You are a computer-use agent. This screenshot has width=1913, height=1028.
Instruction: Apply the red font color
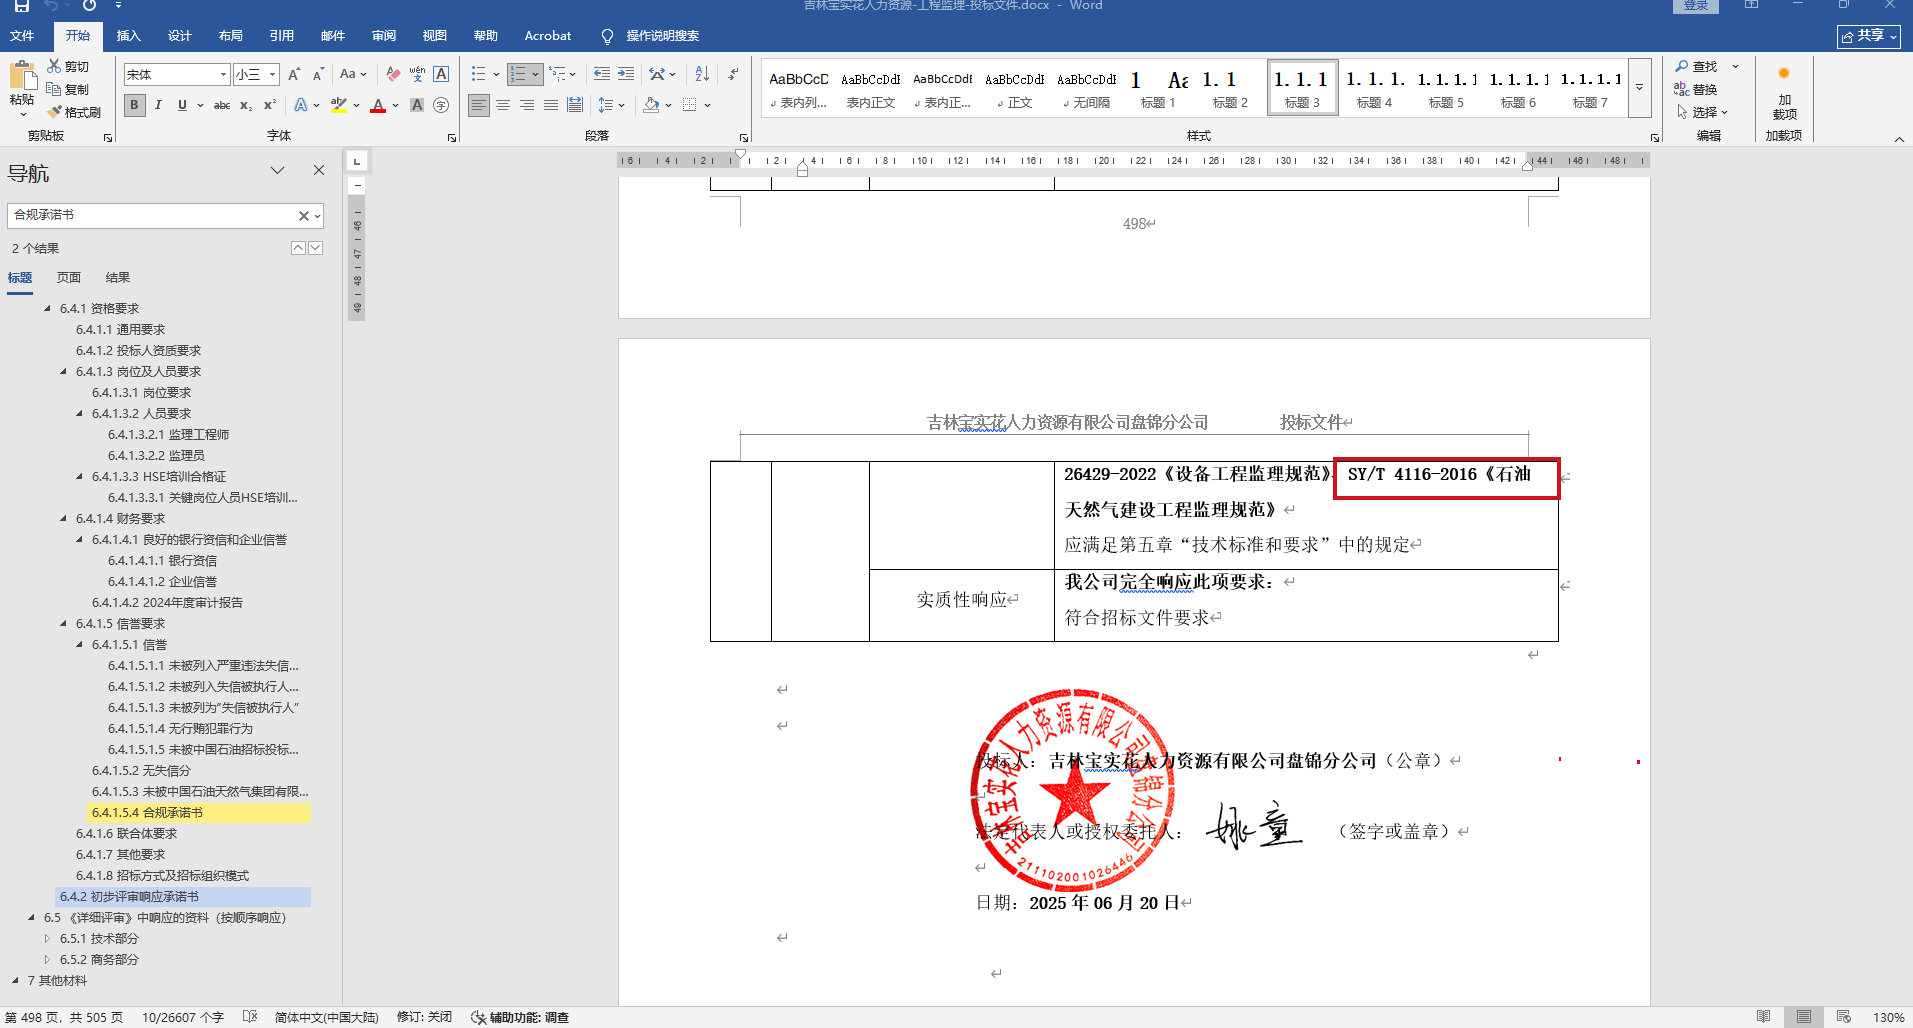(378, 105)
